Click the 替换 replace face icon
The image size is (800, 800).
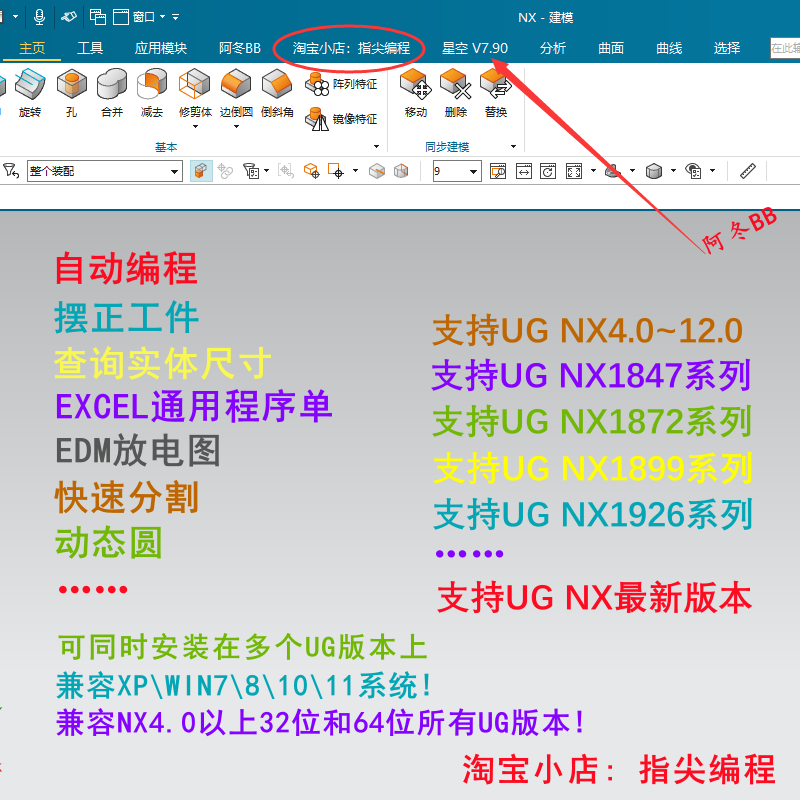click(x=496, y=93)
